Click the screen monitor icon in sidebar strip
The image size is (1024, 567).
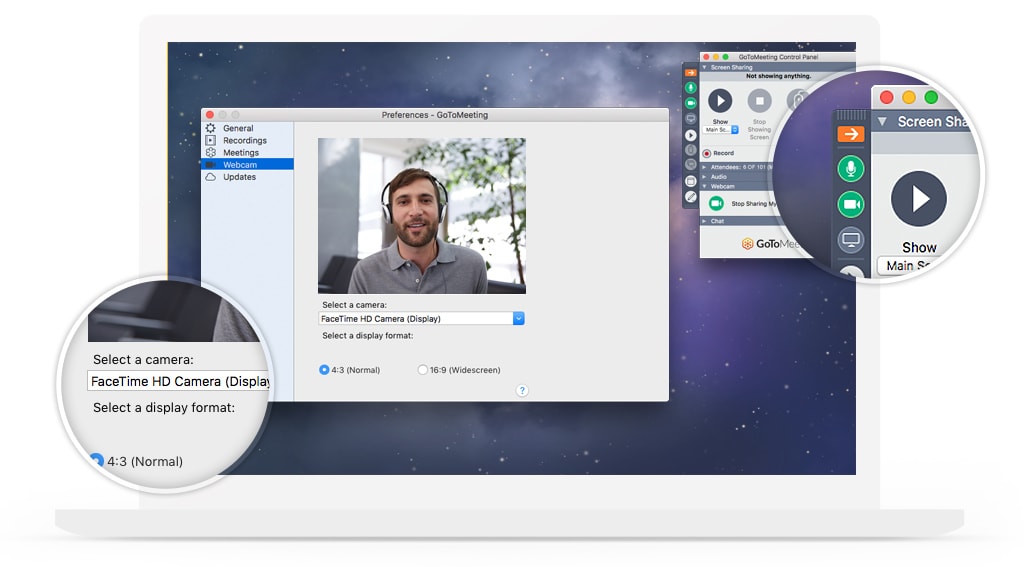coord(690,118)
